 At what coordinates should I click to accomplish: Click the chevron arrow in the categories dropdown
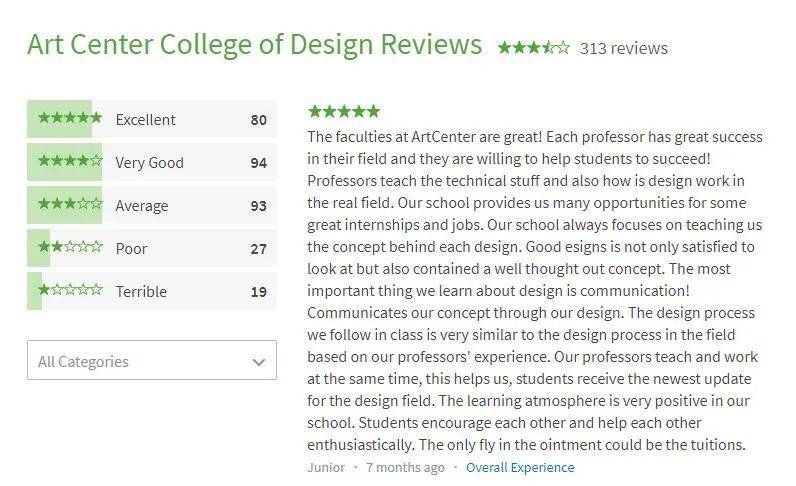point(259,362)
